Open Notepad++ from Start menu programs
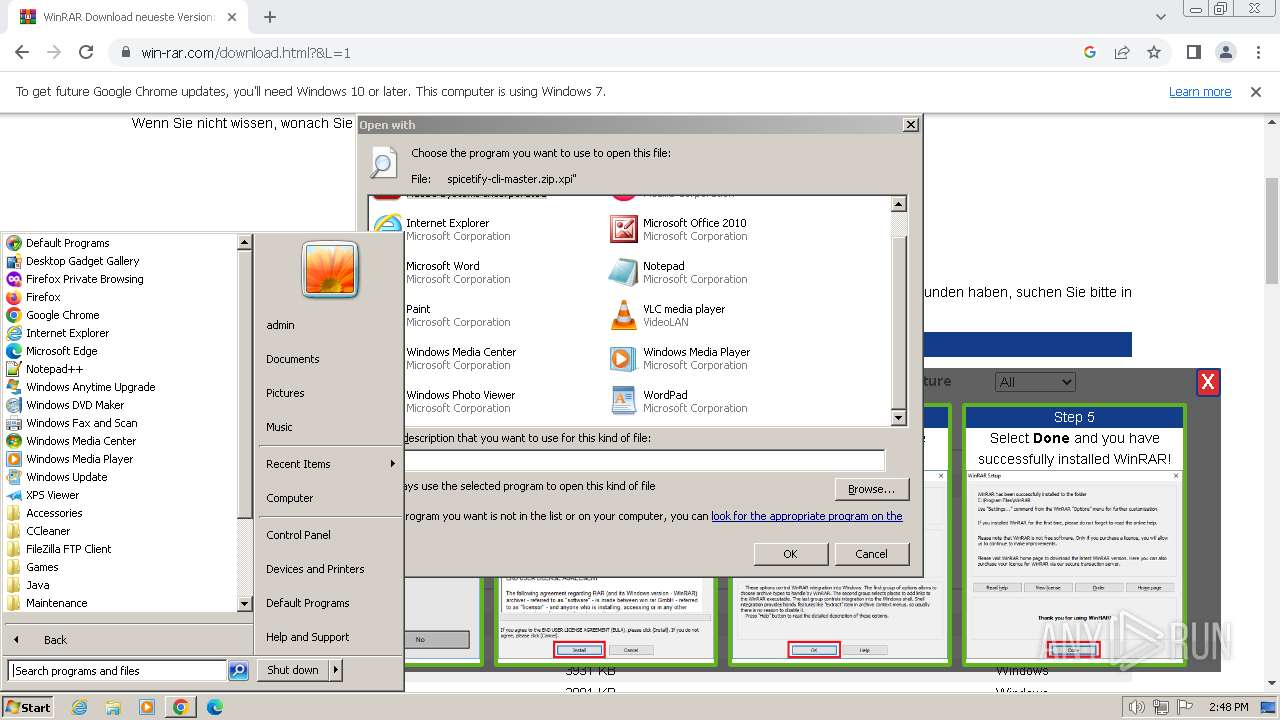This screenshot has width=1280, height=720. point(54,369)
